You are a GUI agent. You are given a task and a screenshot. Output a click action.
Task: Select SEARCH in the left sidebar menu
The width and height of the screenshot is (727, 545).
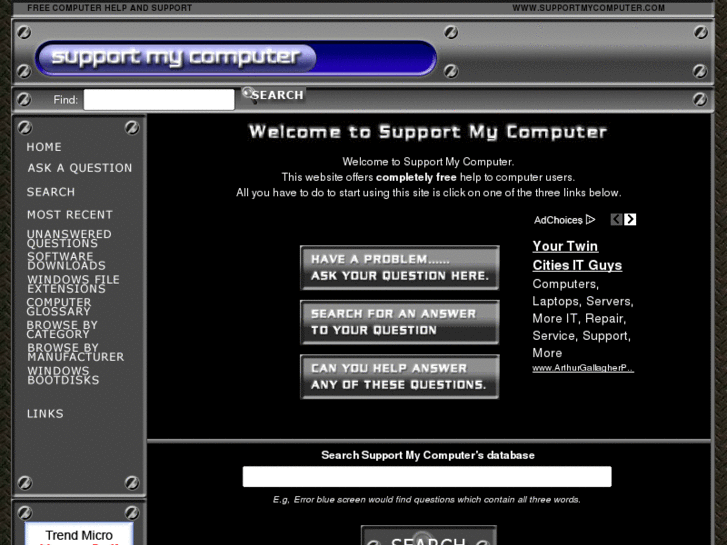(x=51, y=192)
